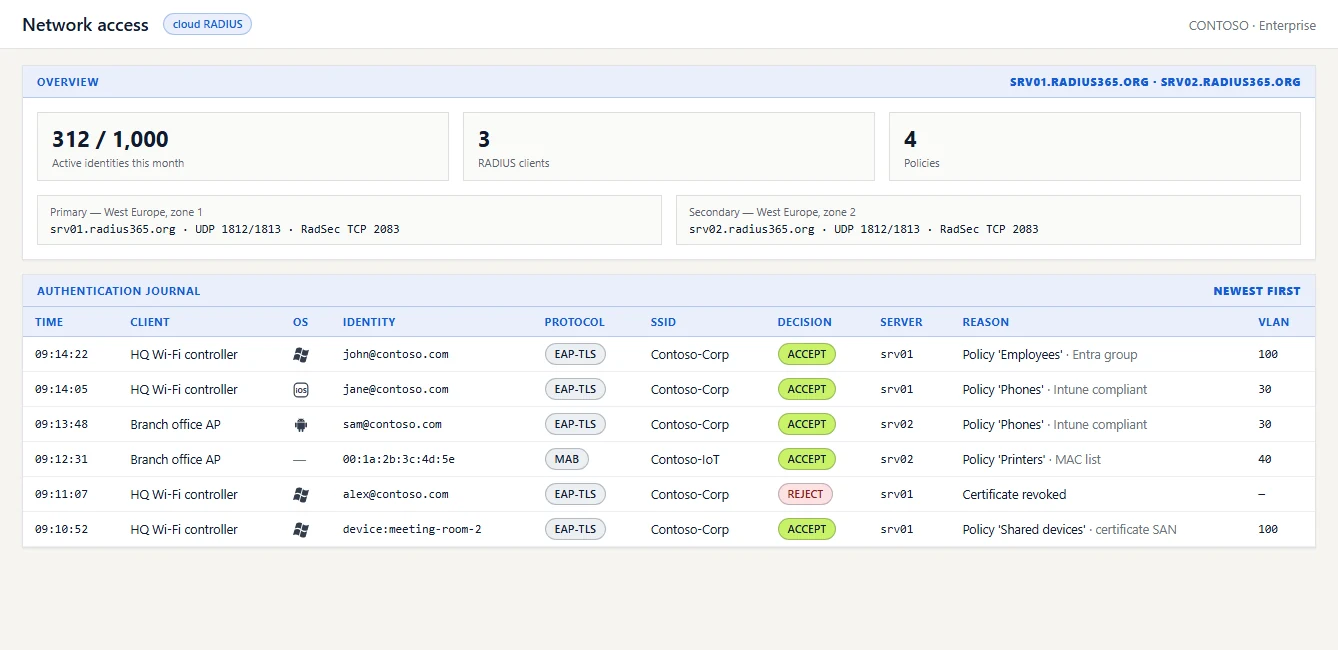Select identity john@contoso.com
The height and width of the screenshot is (650, 1338).
pyautogui.click(x=396, y=354)
